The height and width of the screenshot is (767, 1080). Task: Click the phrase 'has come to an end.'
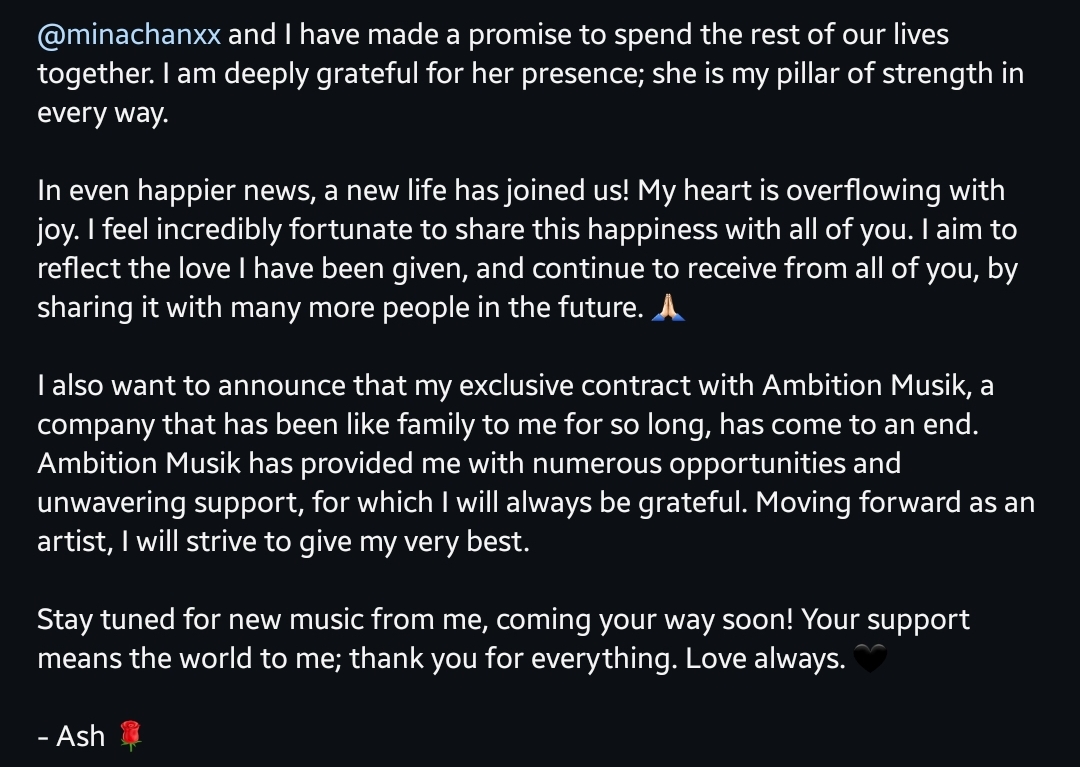pos(849,424)
